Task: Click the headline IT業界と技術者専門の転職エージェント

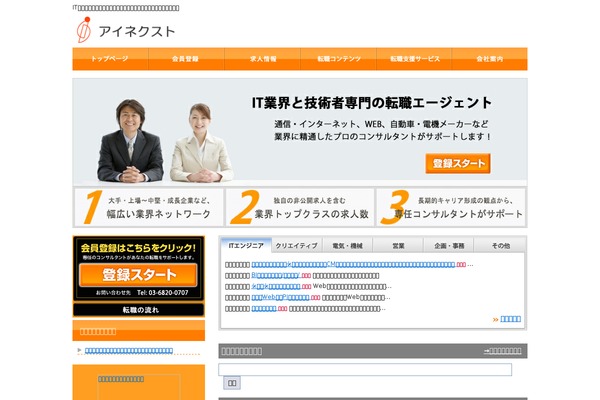Action: click(x=372, y=103)
